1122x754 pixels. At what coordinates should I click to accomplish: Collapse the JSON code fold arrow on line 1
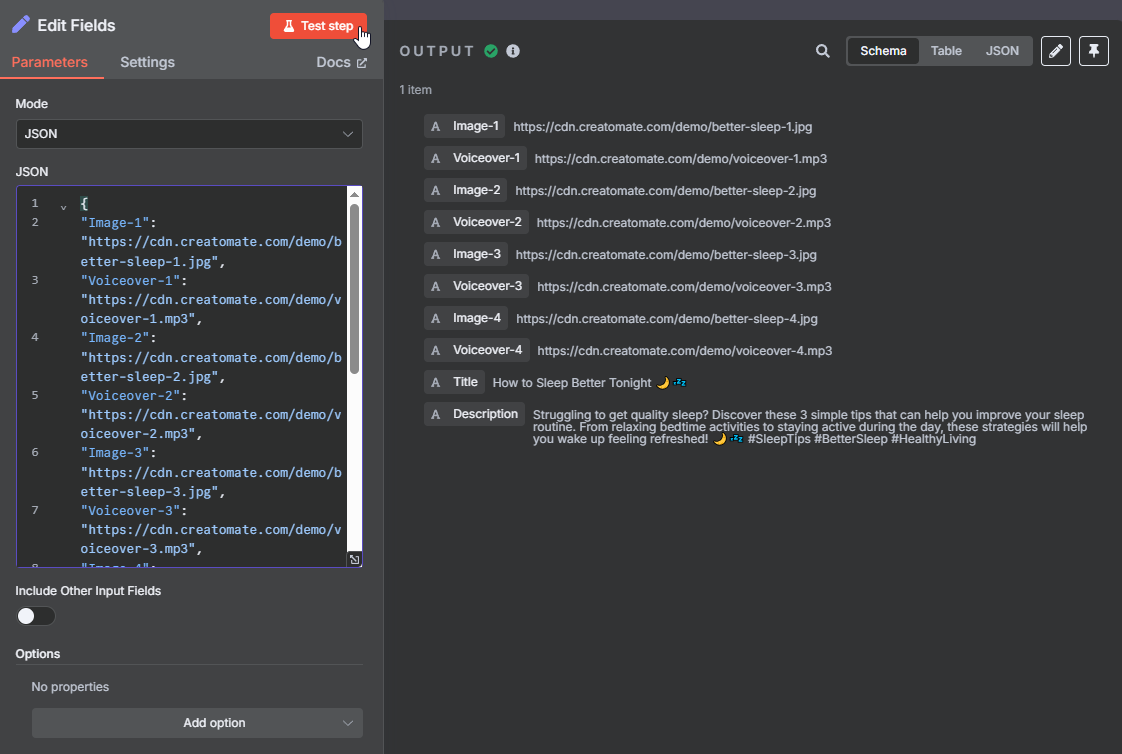[x=64, y=205]
